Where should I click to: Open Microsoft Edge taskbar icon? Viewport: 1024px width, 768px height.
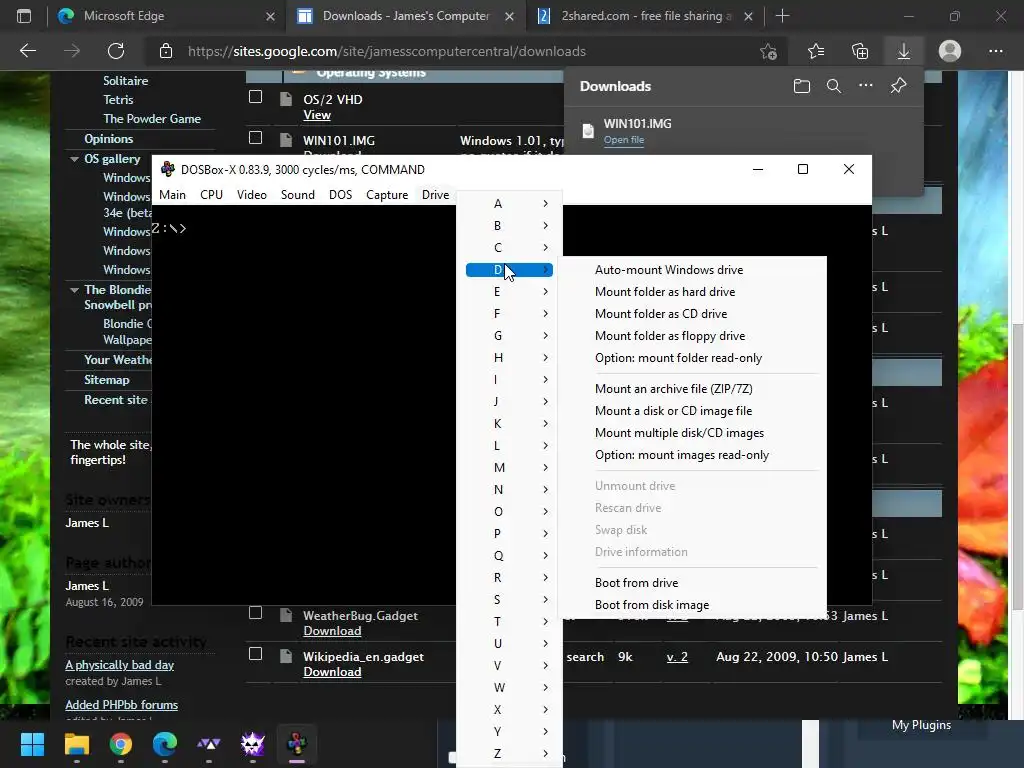point(165,744)
